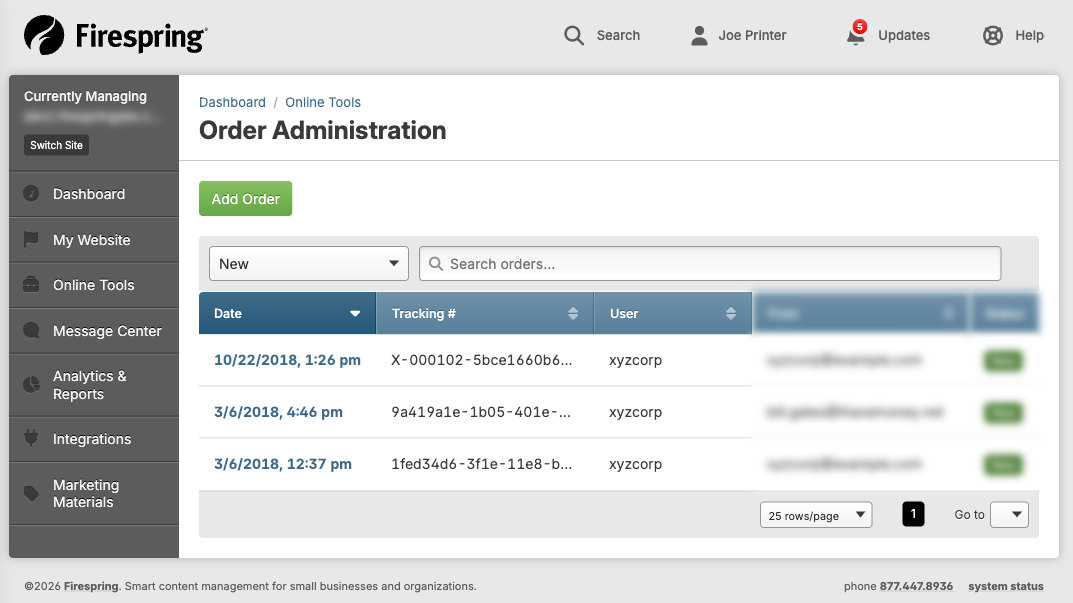Open Online Tools in the sidebar menu
The width and height of the screenshot is (1073, 603).
[x=94, y=285]
